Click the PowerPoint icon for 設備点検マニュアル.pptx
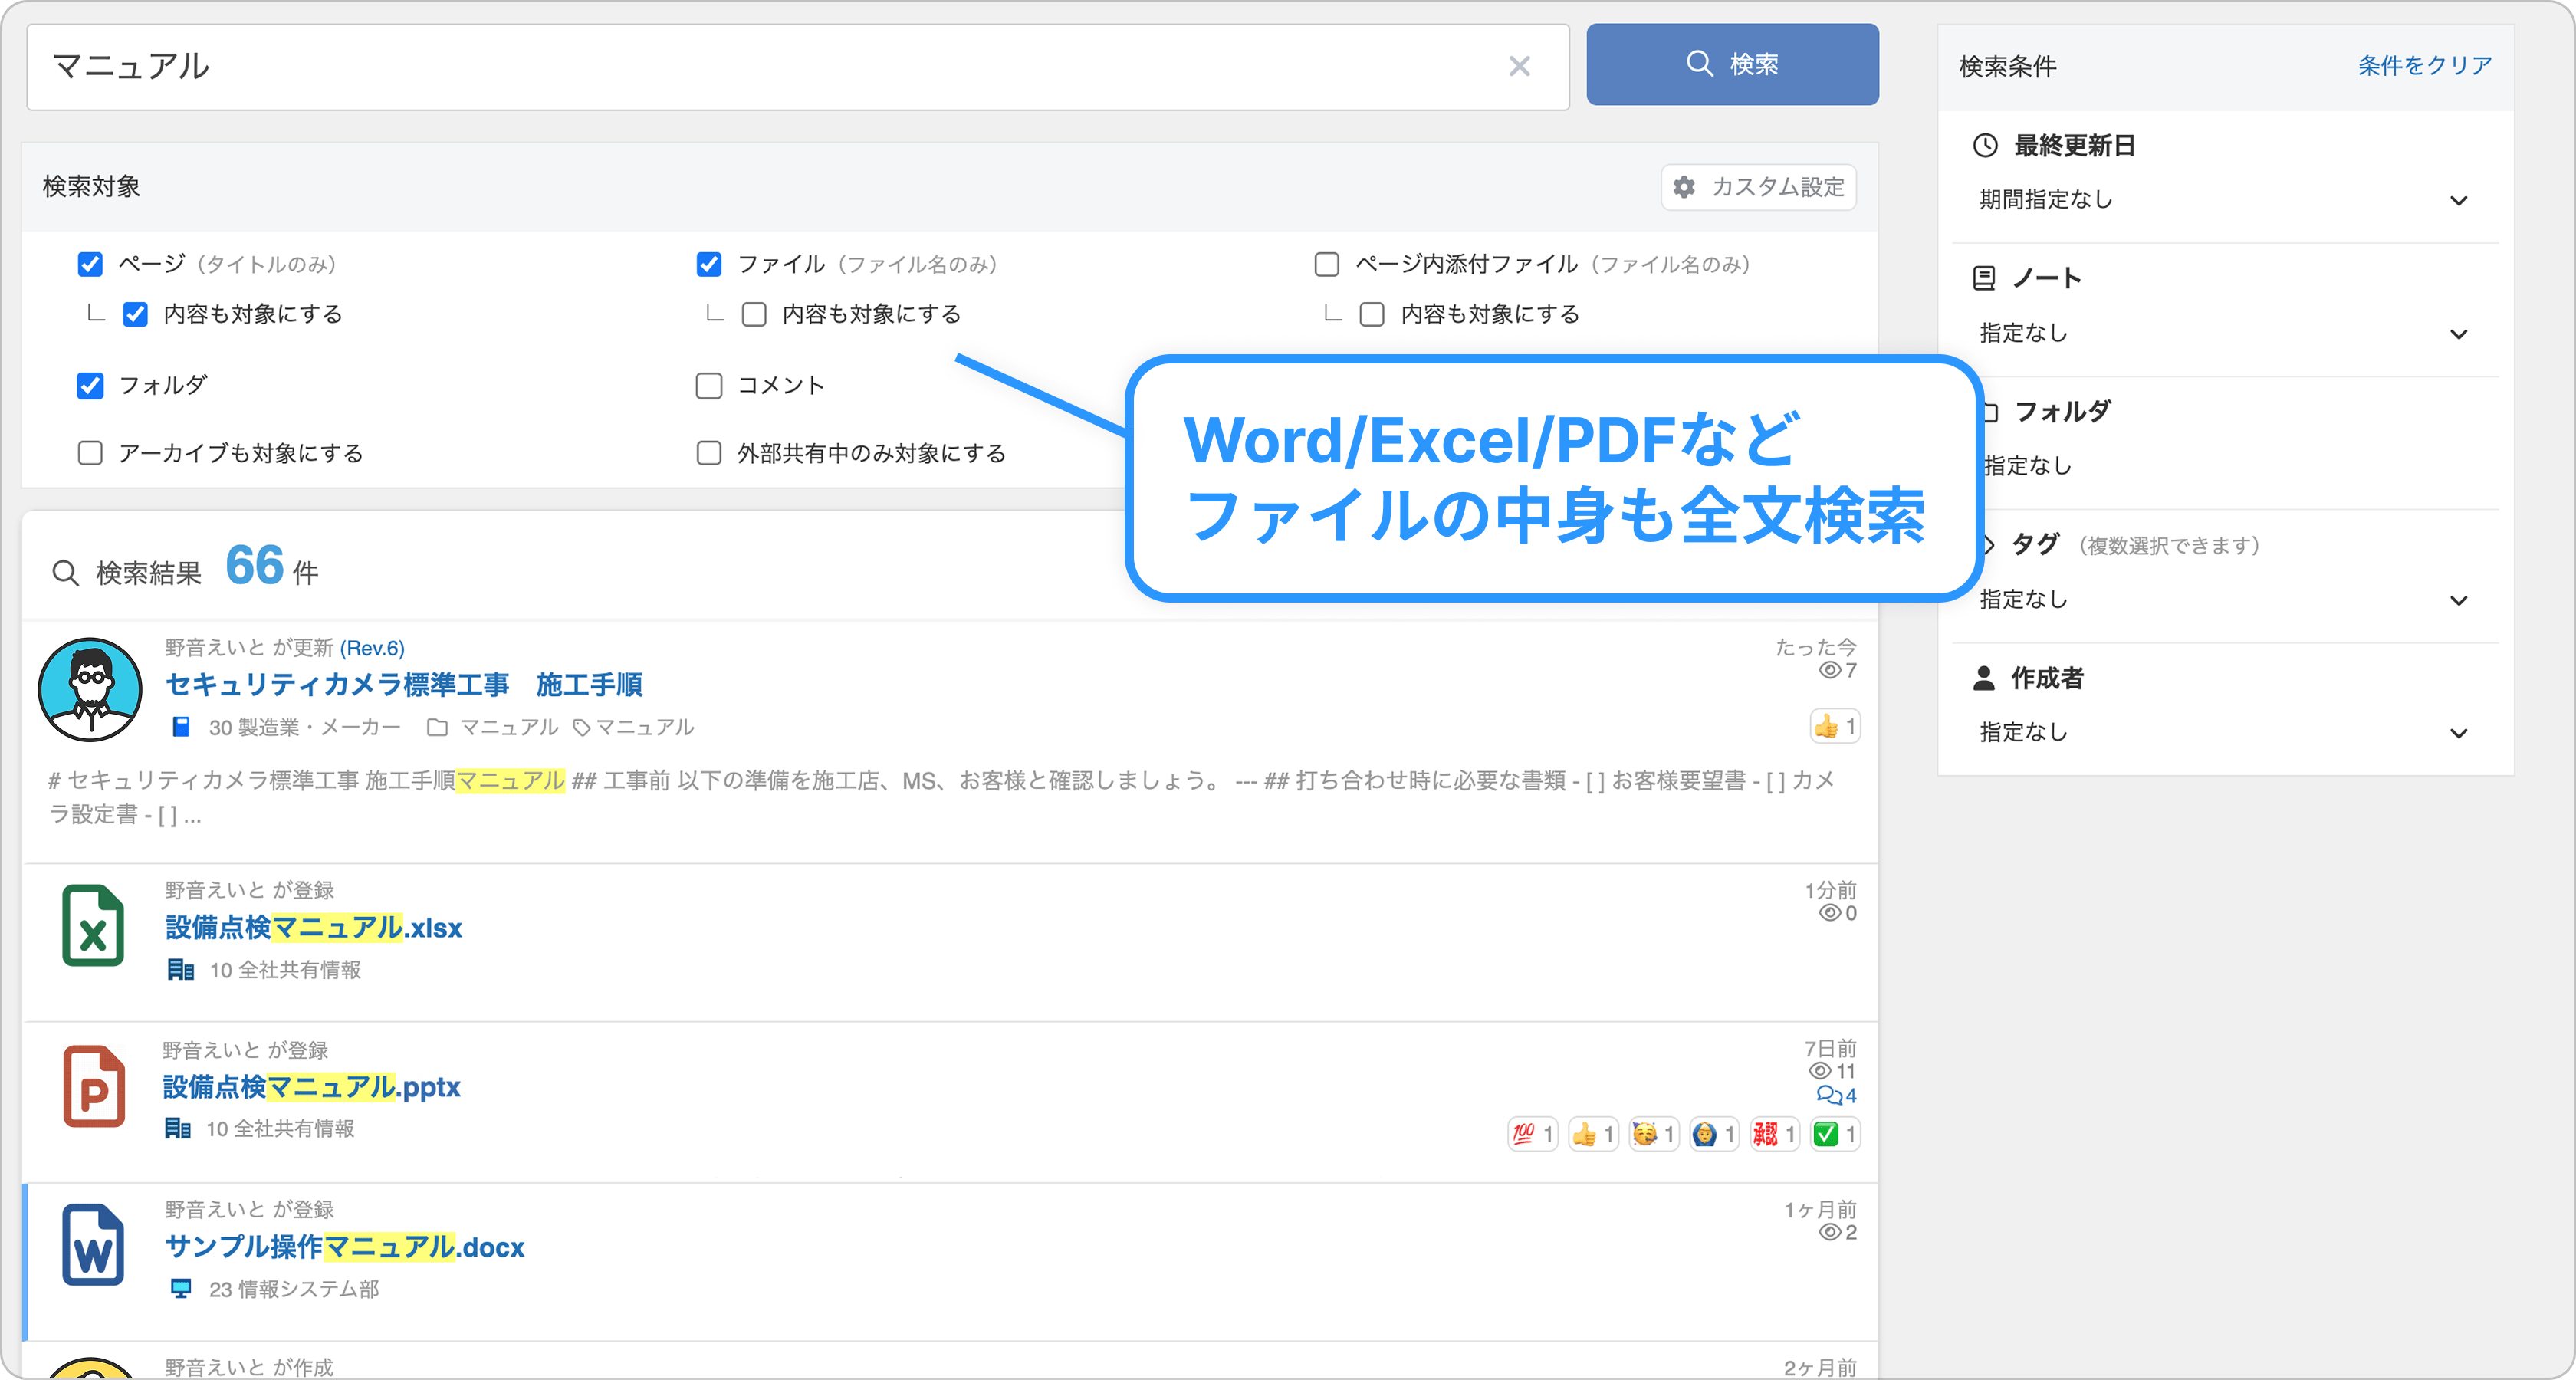The image size is (2576, 1380). 94,1086
